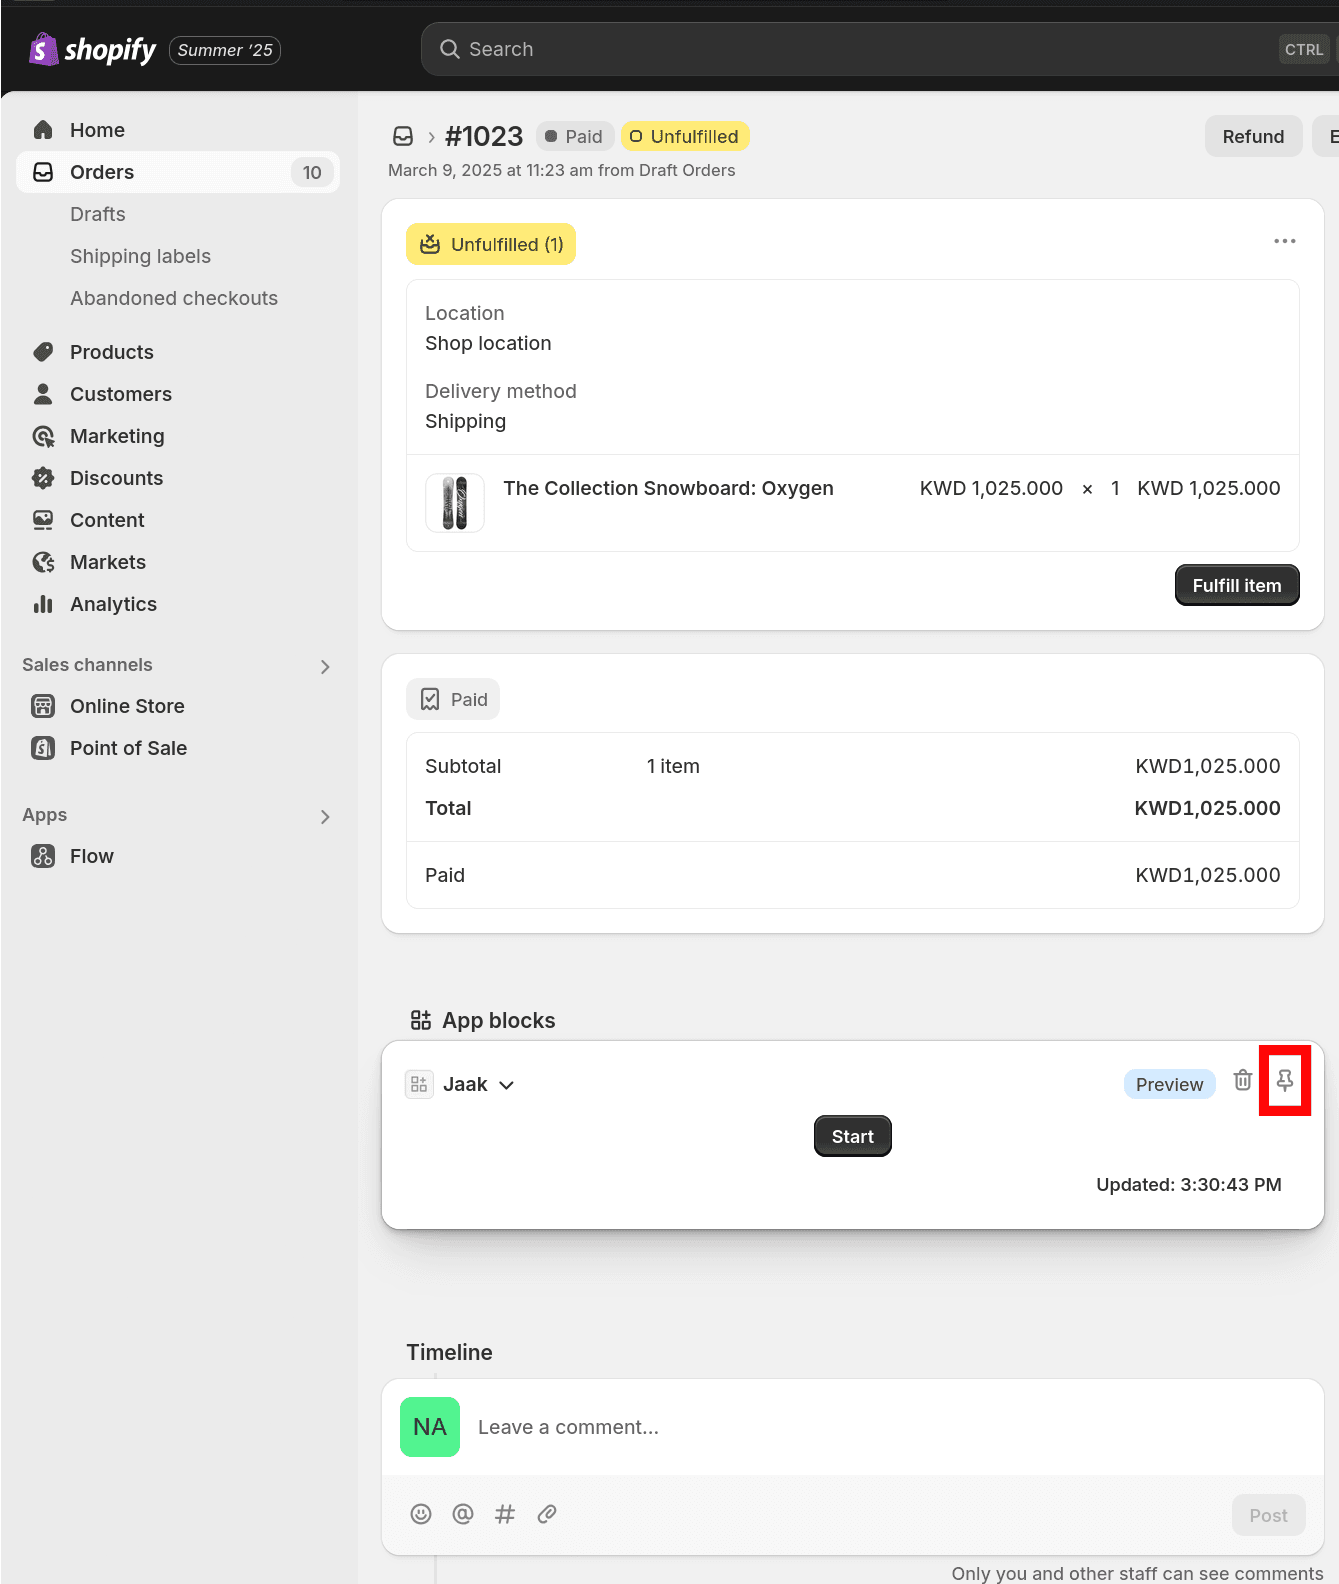Add reference with hashtag icon
Screen dimensions: 1339x1584
tap(505, 1514)
